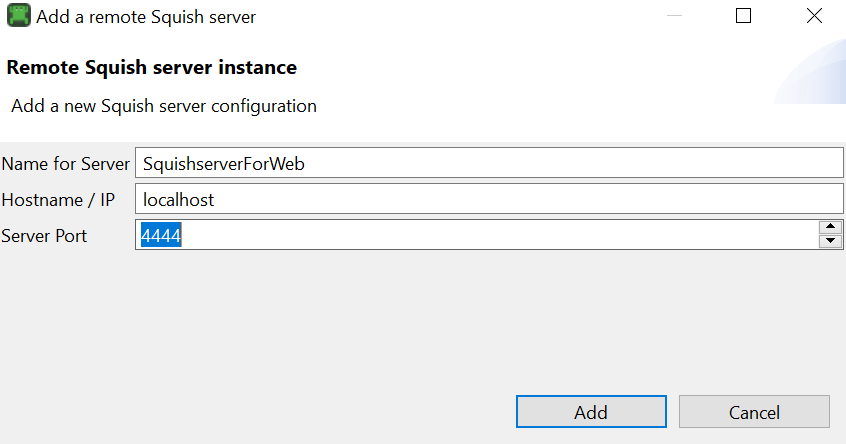Image resolution: width=846 pixels, height=444 pixels.
Task: Click the "Remote Squish server instance" heading
Action: [x=151, y=68]
